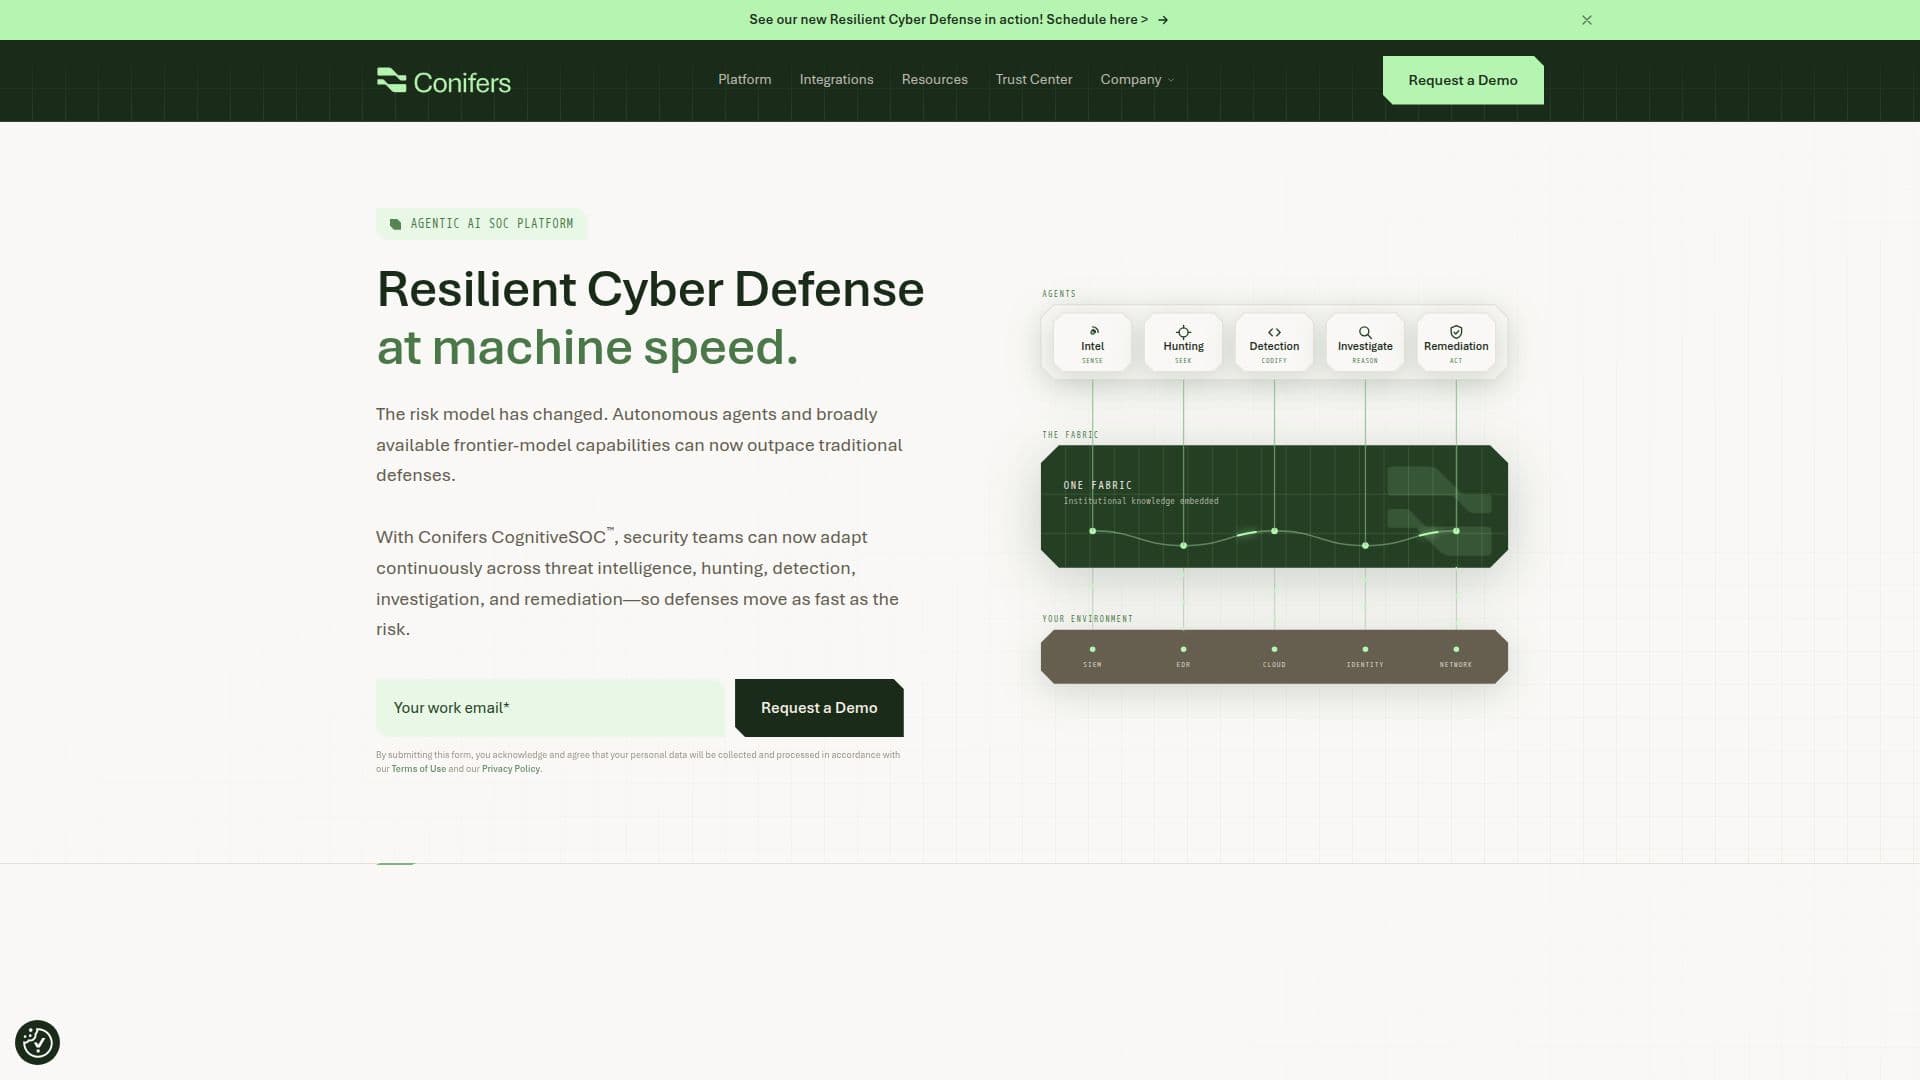Open the Resources menu item
The image size is (1920, 1080).
[934, 79]
